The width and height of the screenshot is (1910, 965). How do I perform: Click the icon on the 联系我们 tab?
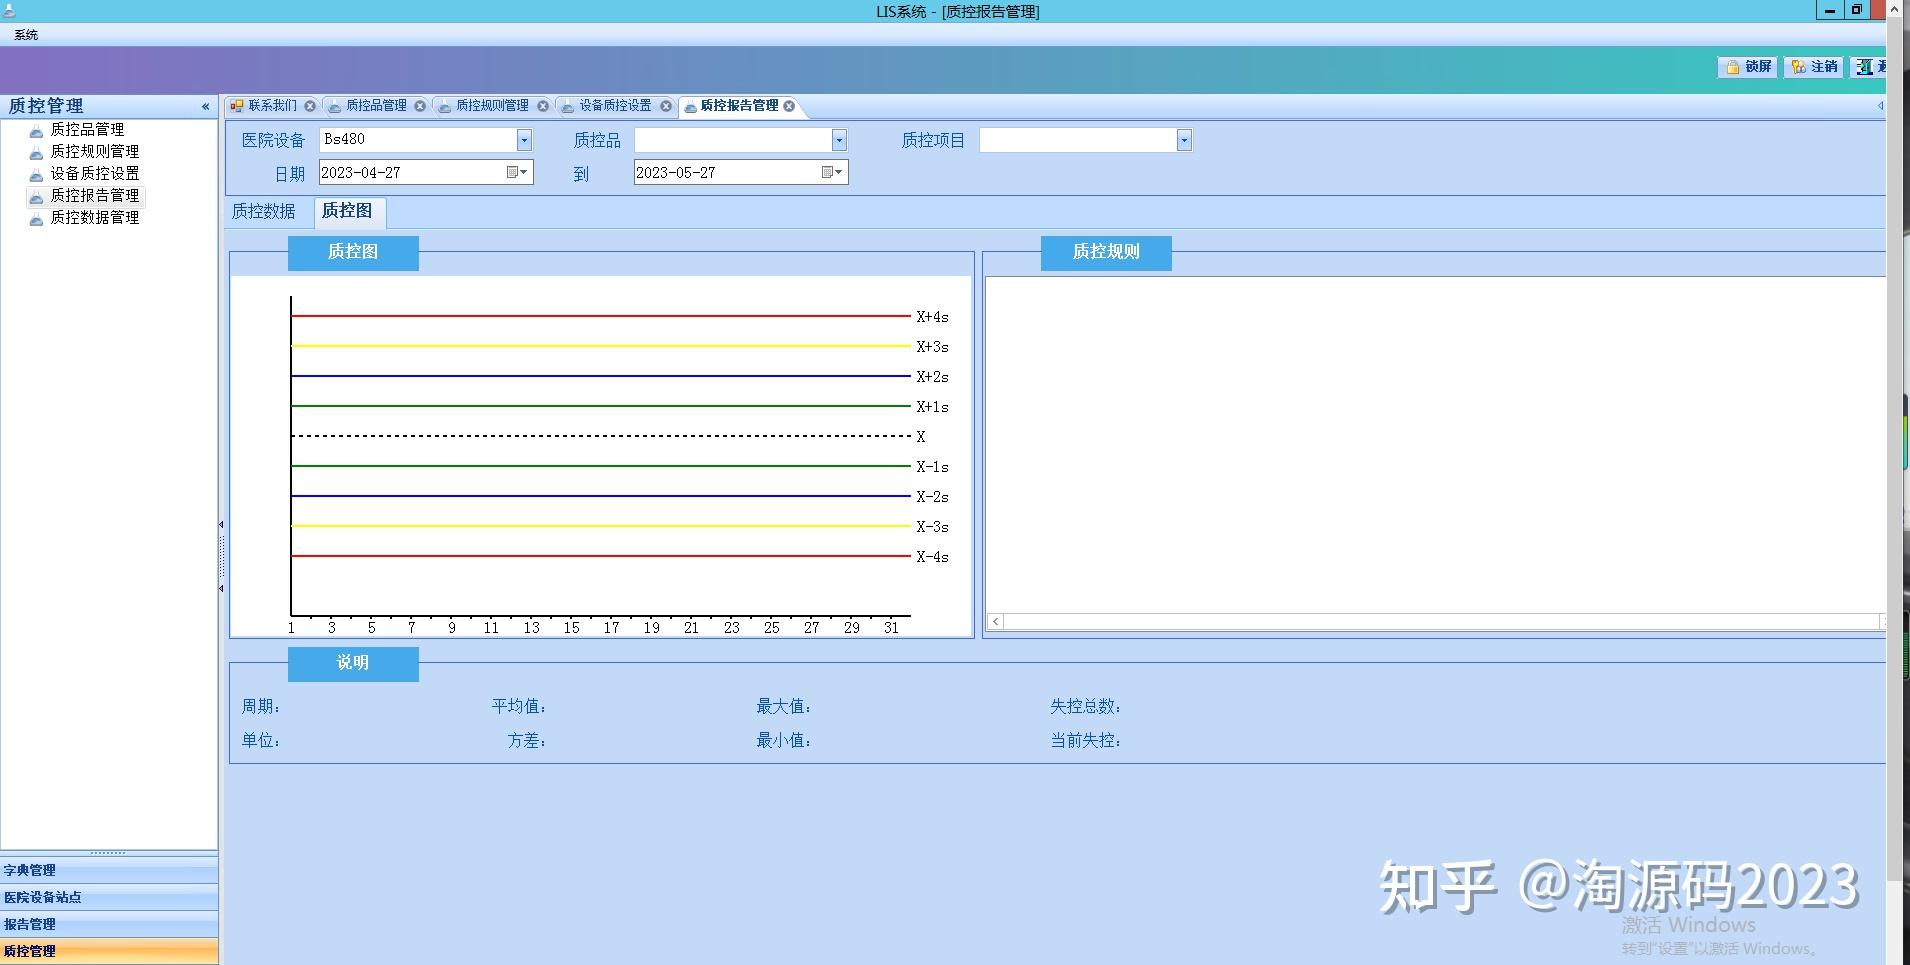click(237, 105)
